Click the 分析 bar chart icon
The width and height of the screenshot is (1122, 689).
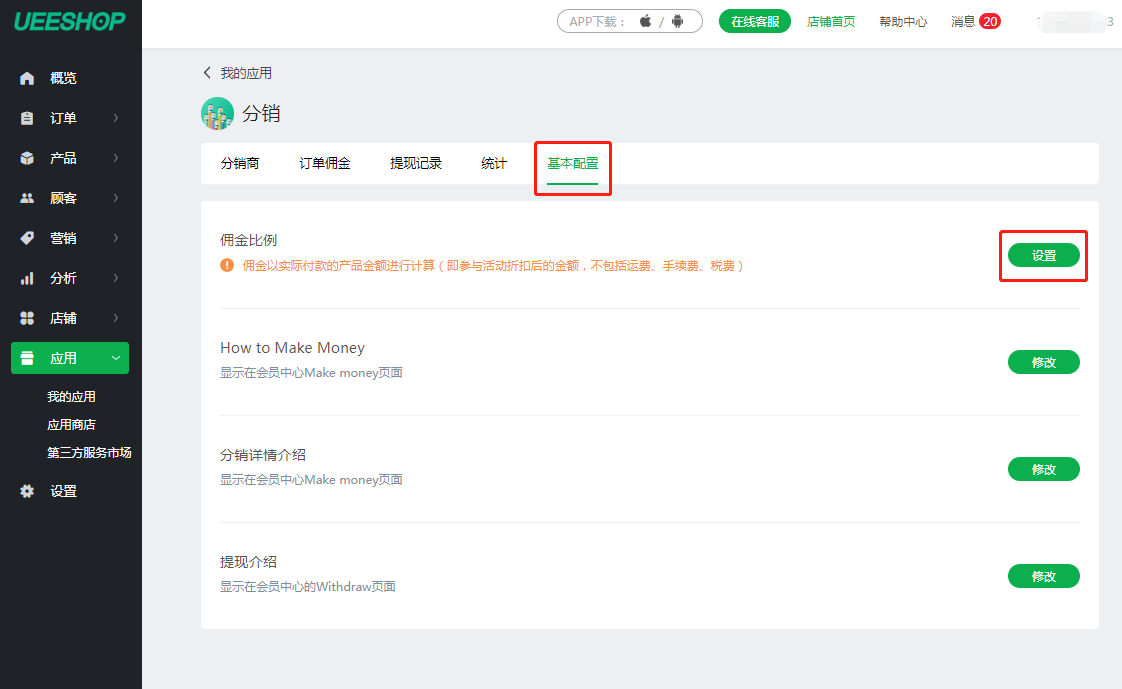(27, 278)
